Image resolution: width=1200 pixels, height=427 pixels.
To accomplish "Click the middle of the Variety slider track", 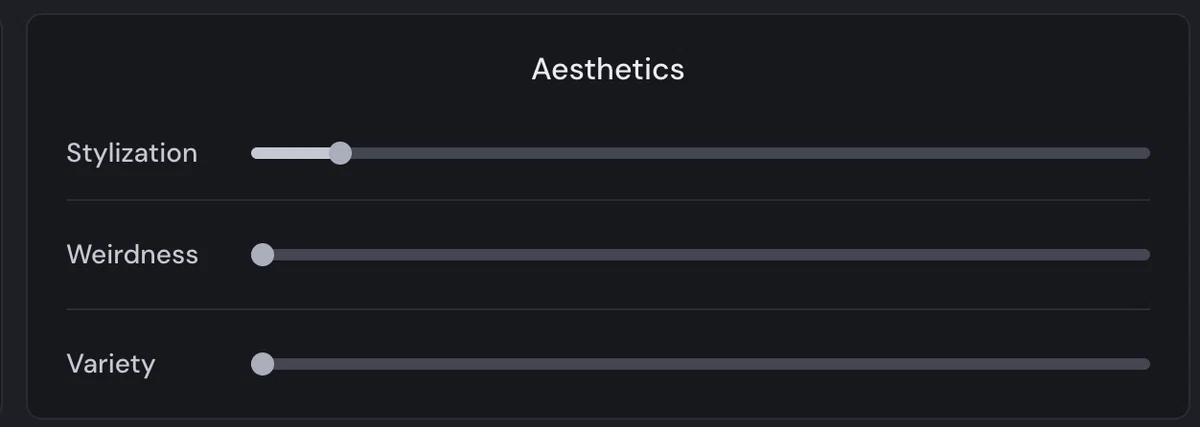I will 701,364.
